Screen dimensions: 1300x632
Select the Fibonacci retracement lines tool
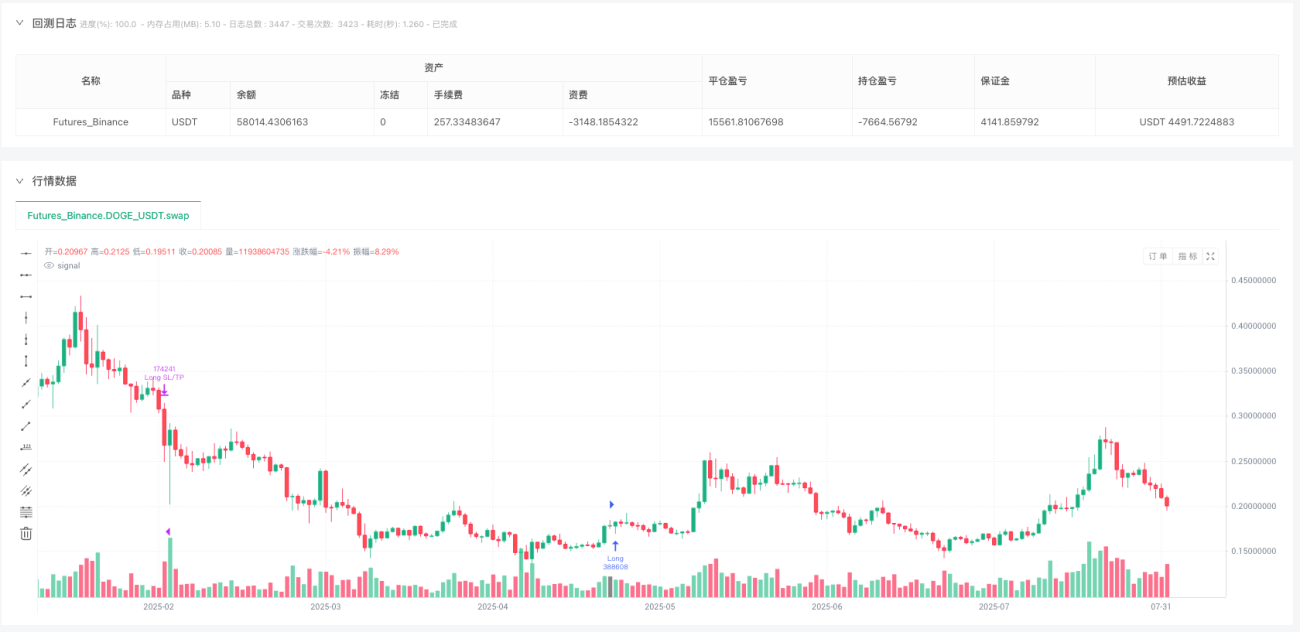tap(27, 512)
